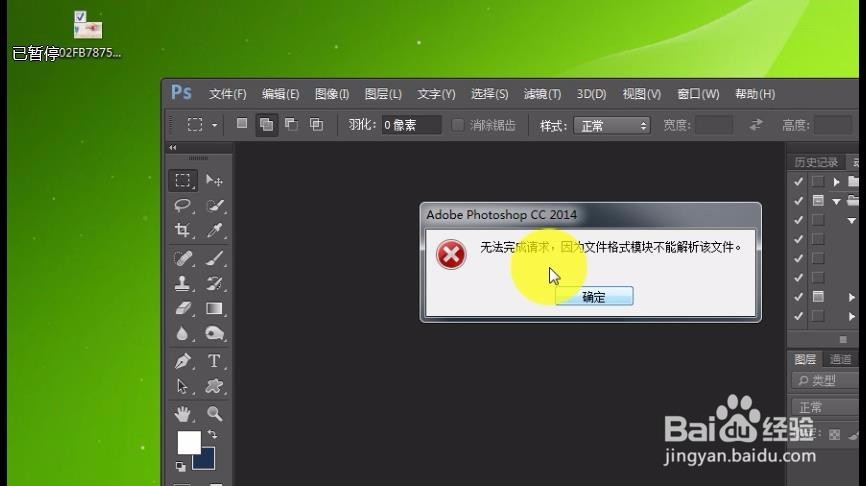Open the 3D(D) menu
Image resolution: width=866 pixels, height=486 pixels.
click(x=592, y=94)
